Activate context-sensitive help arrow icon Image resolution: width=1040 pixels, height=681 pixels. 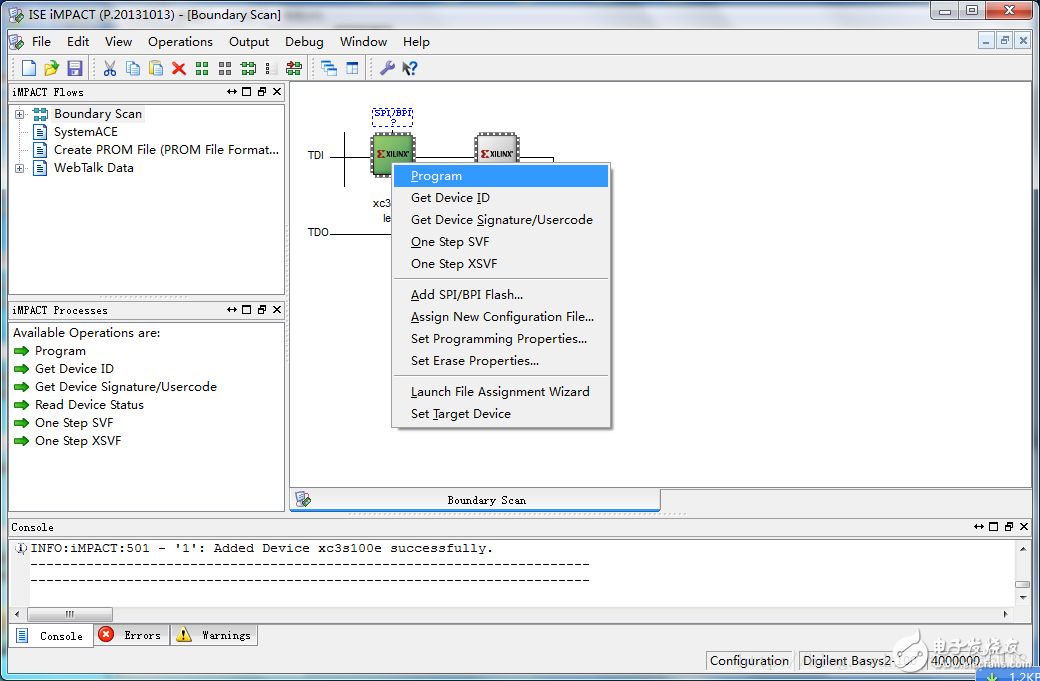(408, 67)
